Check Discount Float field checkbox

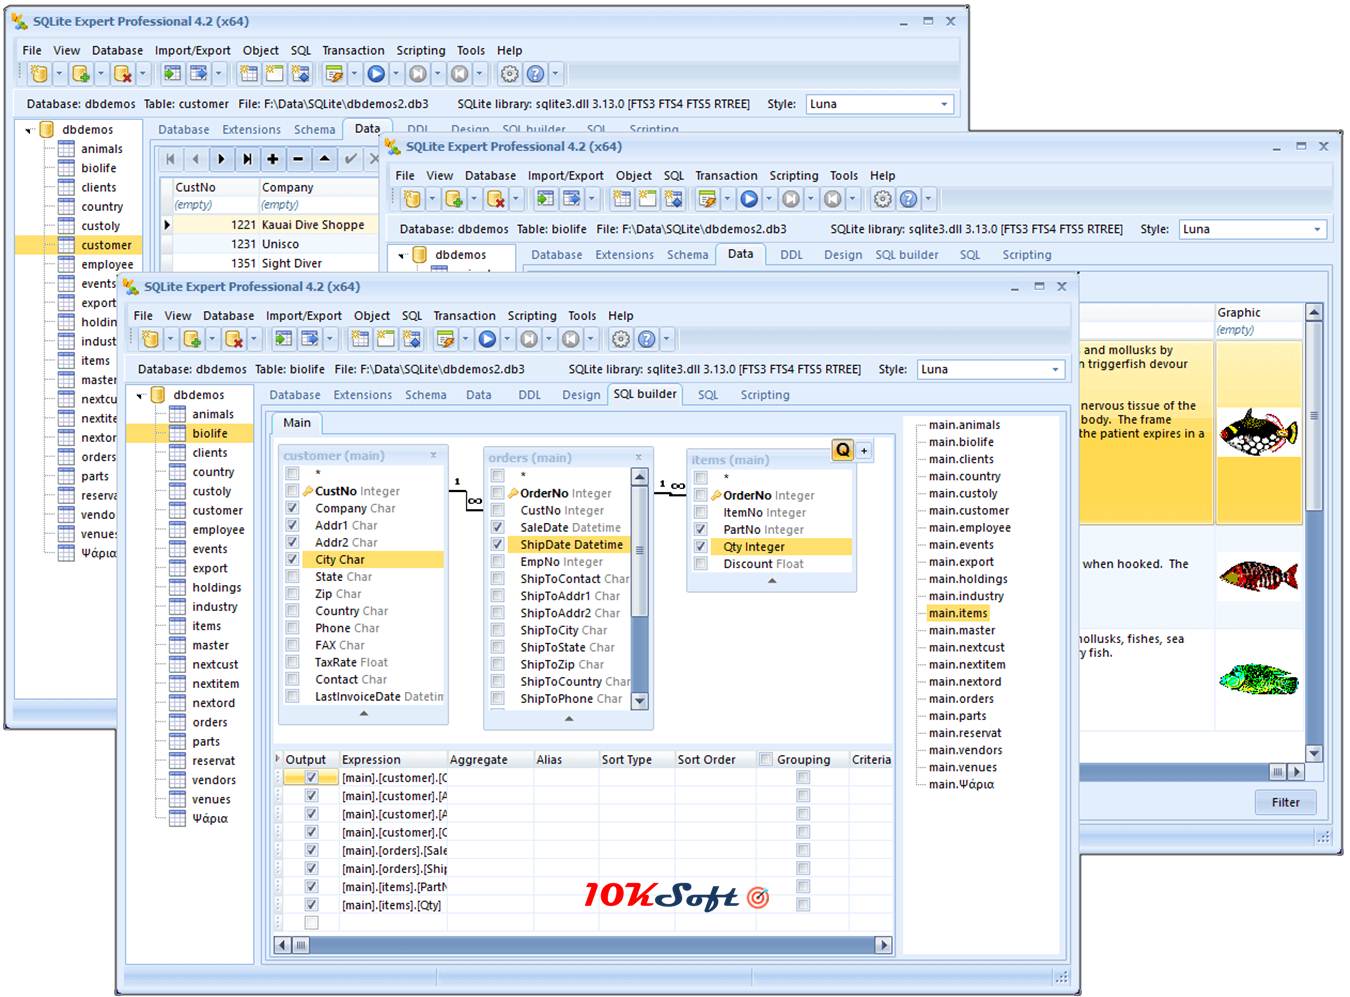point(701,563)
